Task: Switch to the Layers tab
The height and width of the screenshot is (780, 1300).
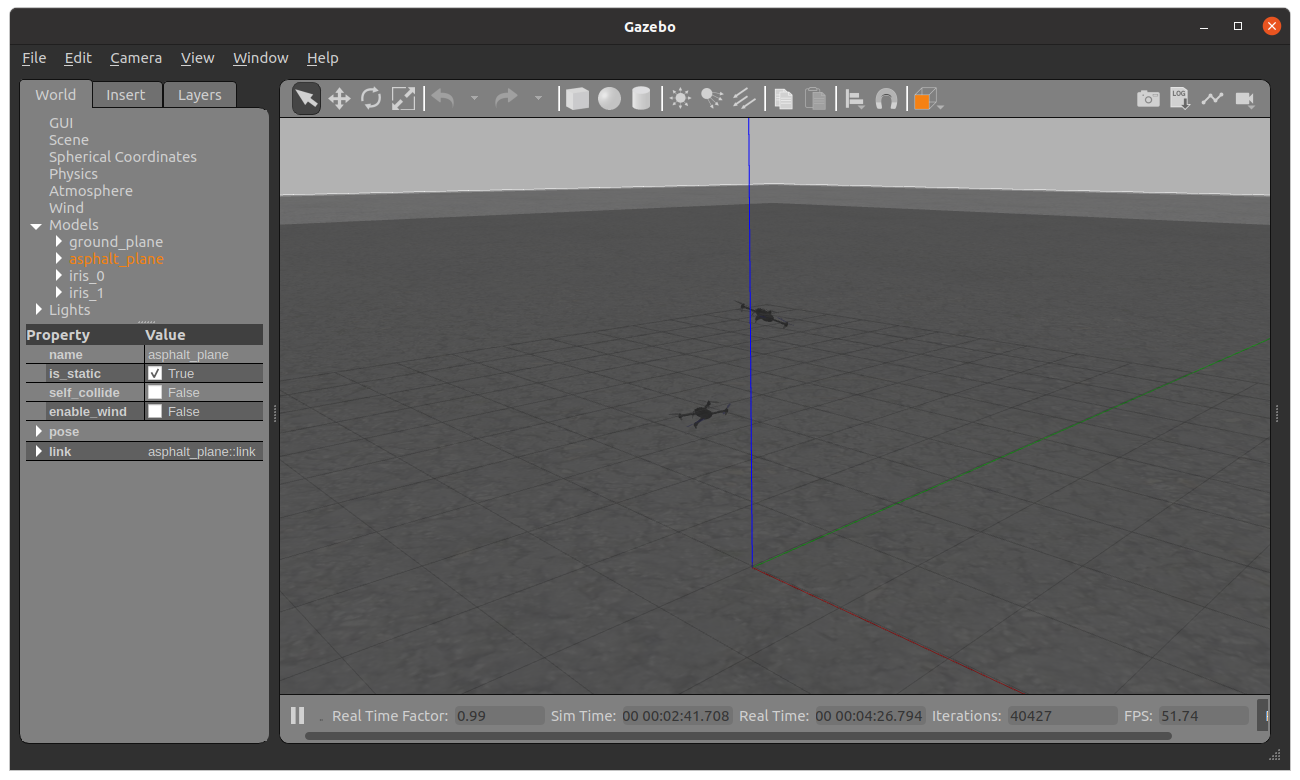Action: point(200,95)
